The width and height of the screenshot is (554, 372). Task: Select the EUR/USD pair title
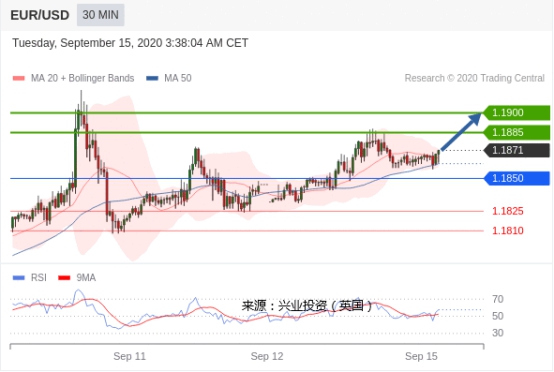pyautogui.click(x=40, y=15)
